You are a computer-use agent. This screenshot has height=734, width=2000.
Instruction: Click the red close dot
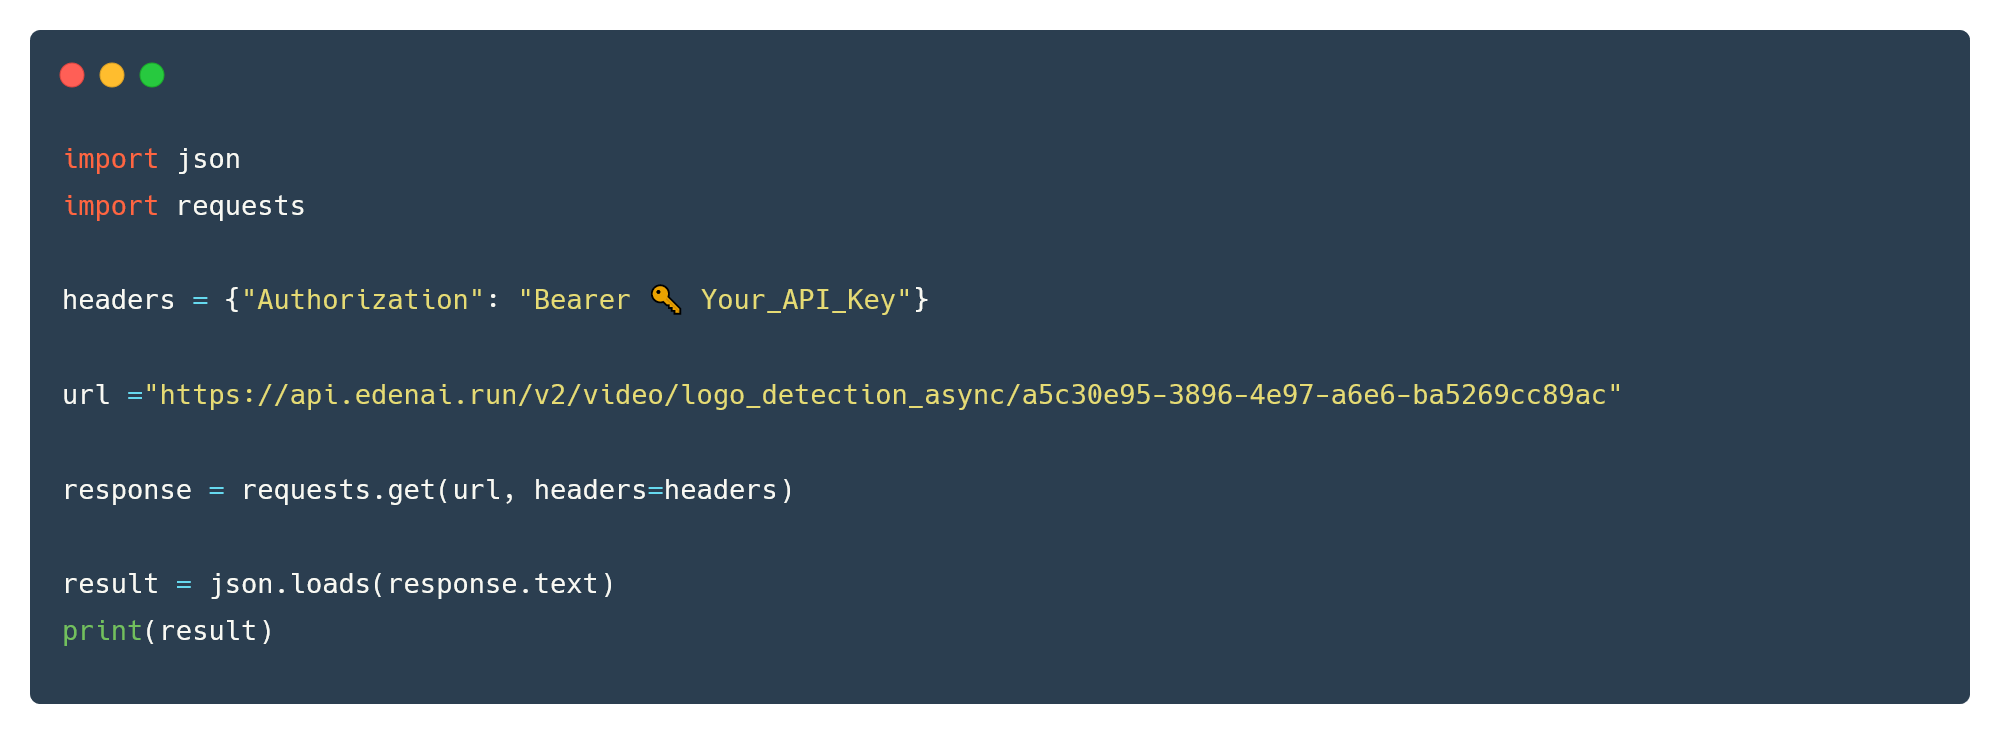pyautogui.click(x=72, y=75)
